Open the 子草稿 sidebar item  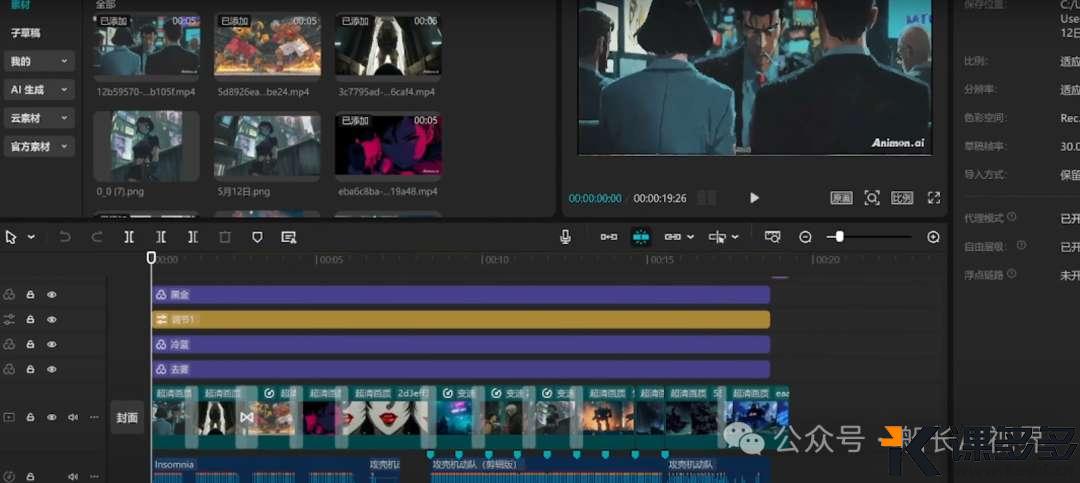pos(25,32)
